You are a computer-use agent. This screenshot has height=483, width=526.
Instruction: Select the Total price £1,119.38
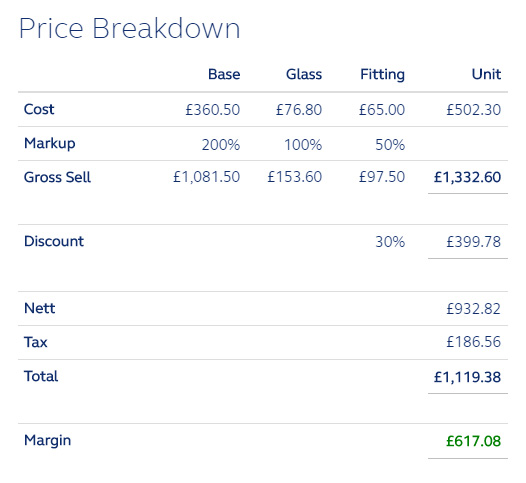click(467, 377)
